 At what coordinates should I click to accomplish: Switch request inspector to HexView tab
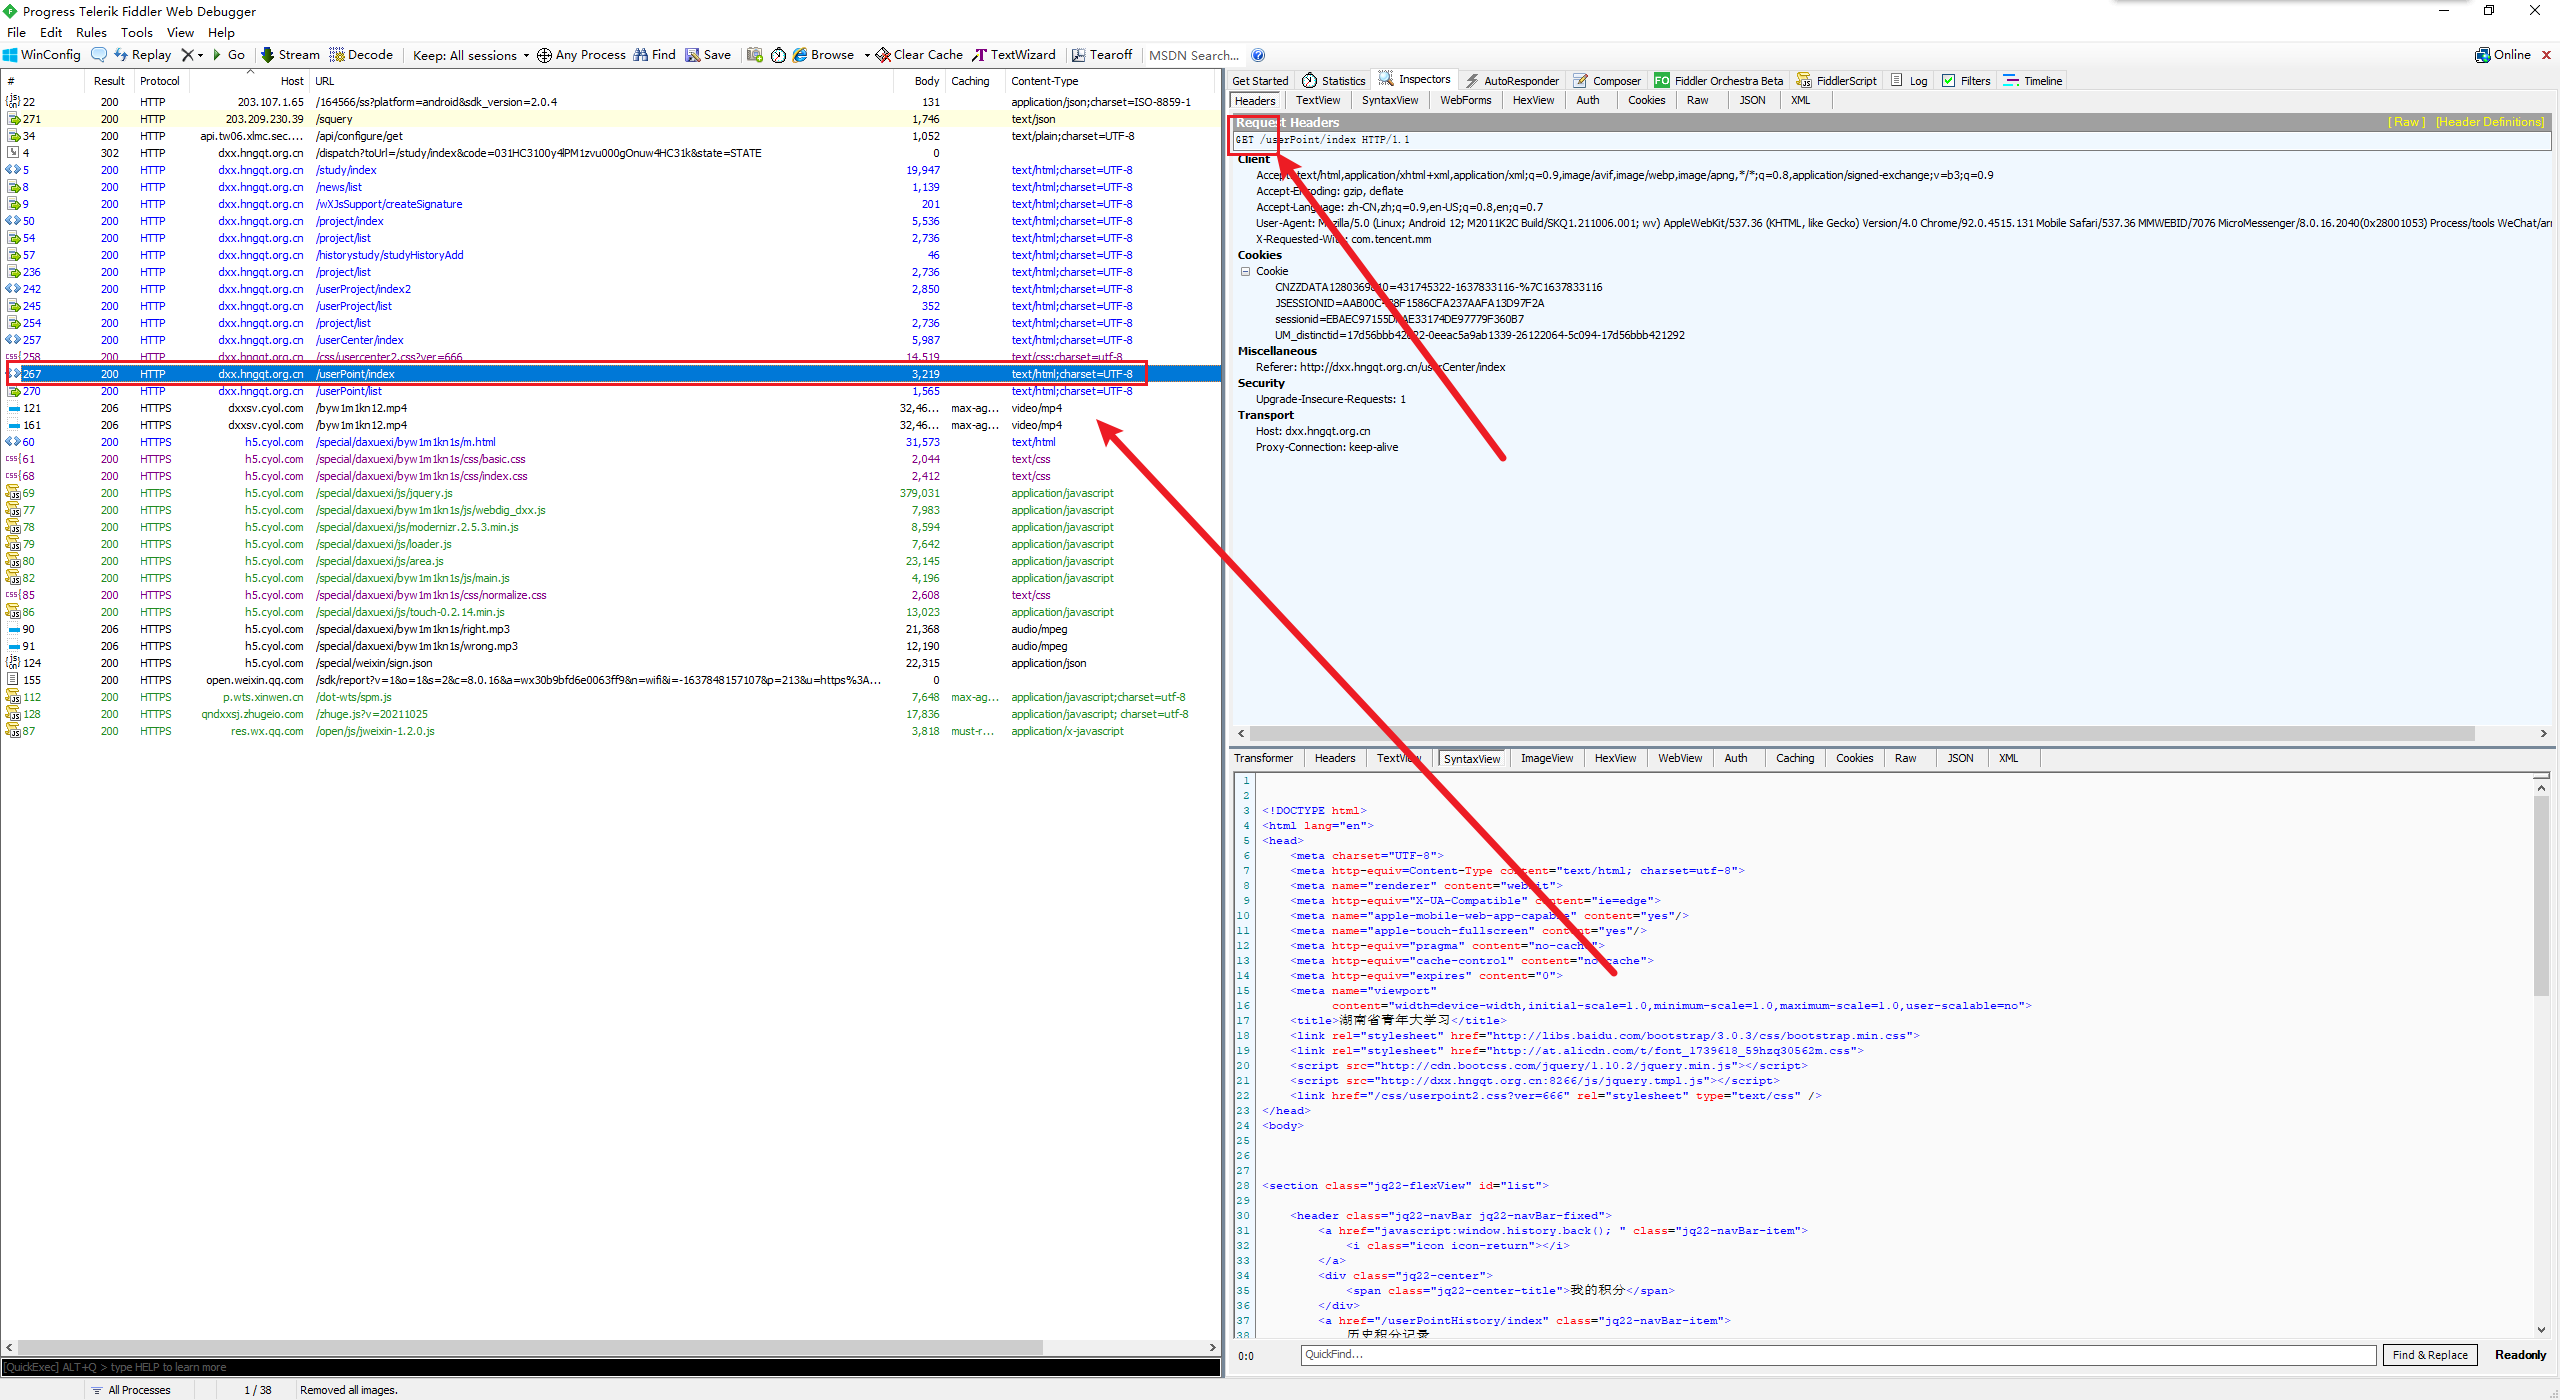1533,100
